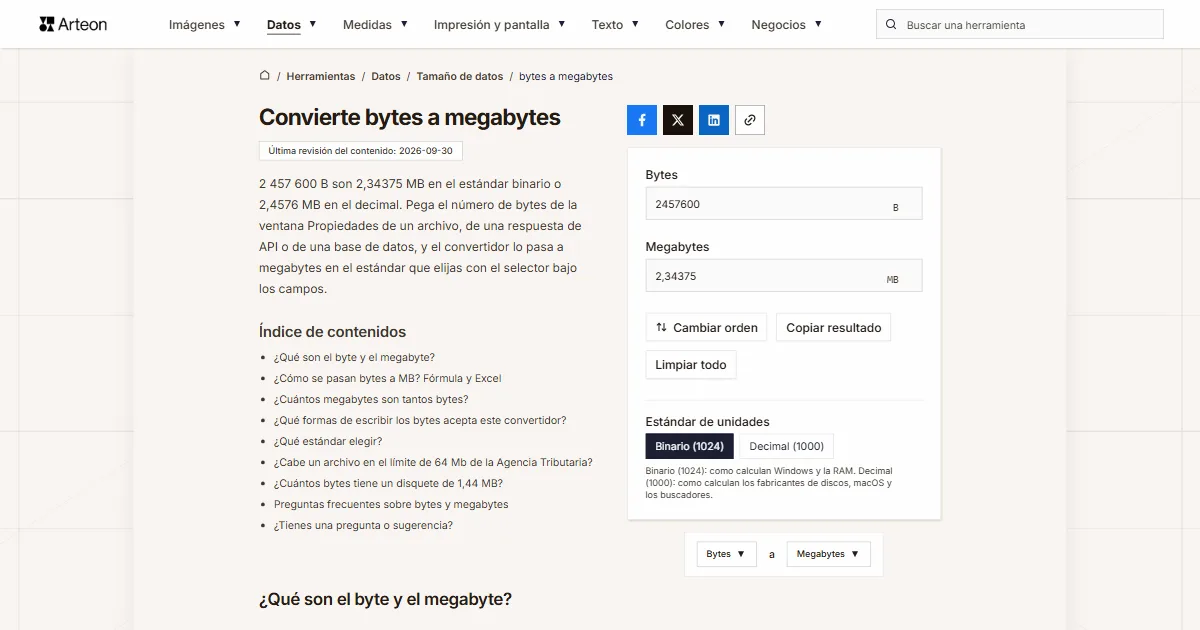Viewport: 1200px width, 630px height.
Task: Open the Bytes source unit dropdown
Action: click(726, 554)
